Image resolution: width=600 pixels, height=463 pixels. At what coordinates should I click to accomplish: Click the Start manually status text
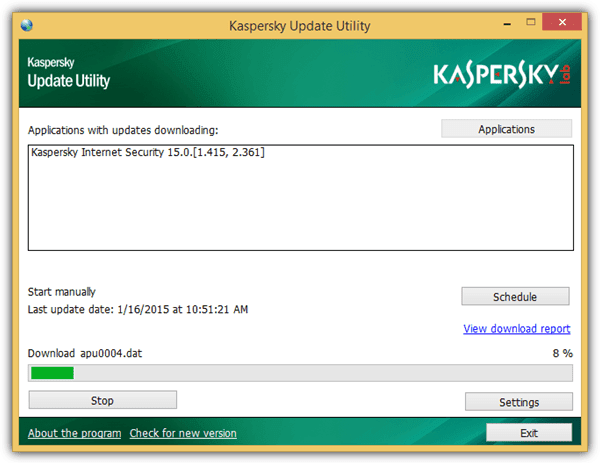click(61, 292)
